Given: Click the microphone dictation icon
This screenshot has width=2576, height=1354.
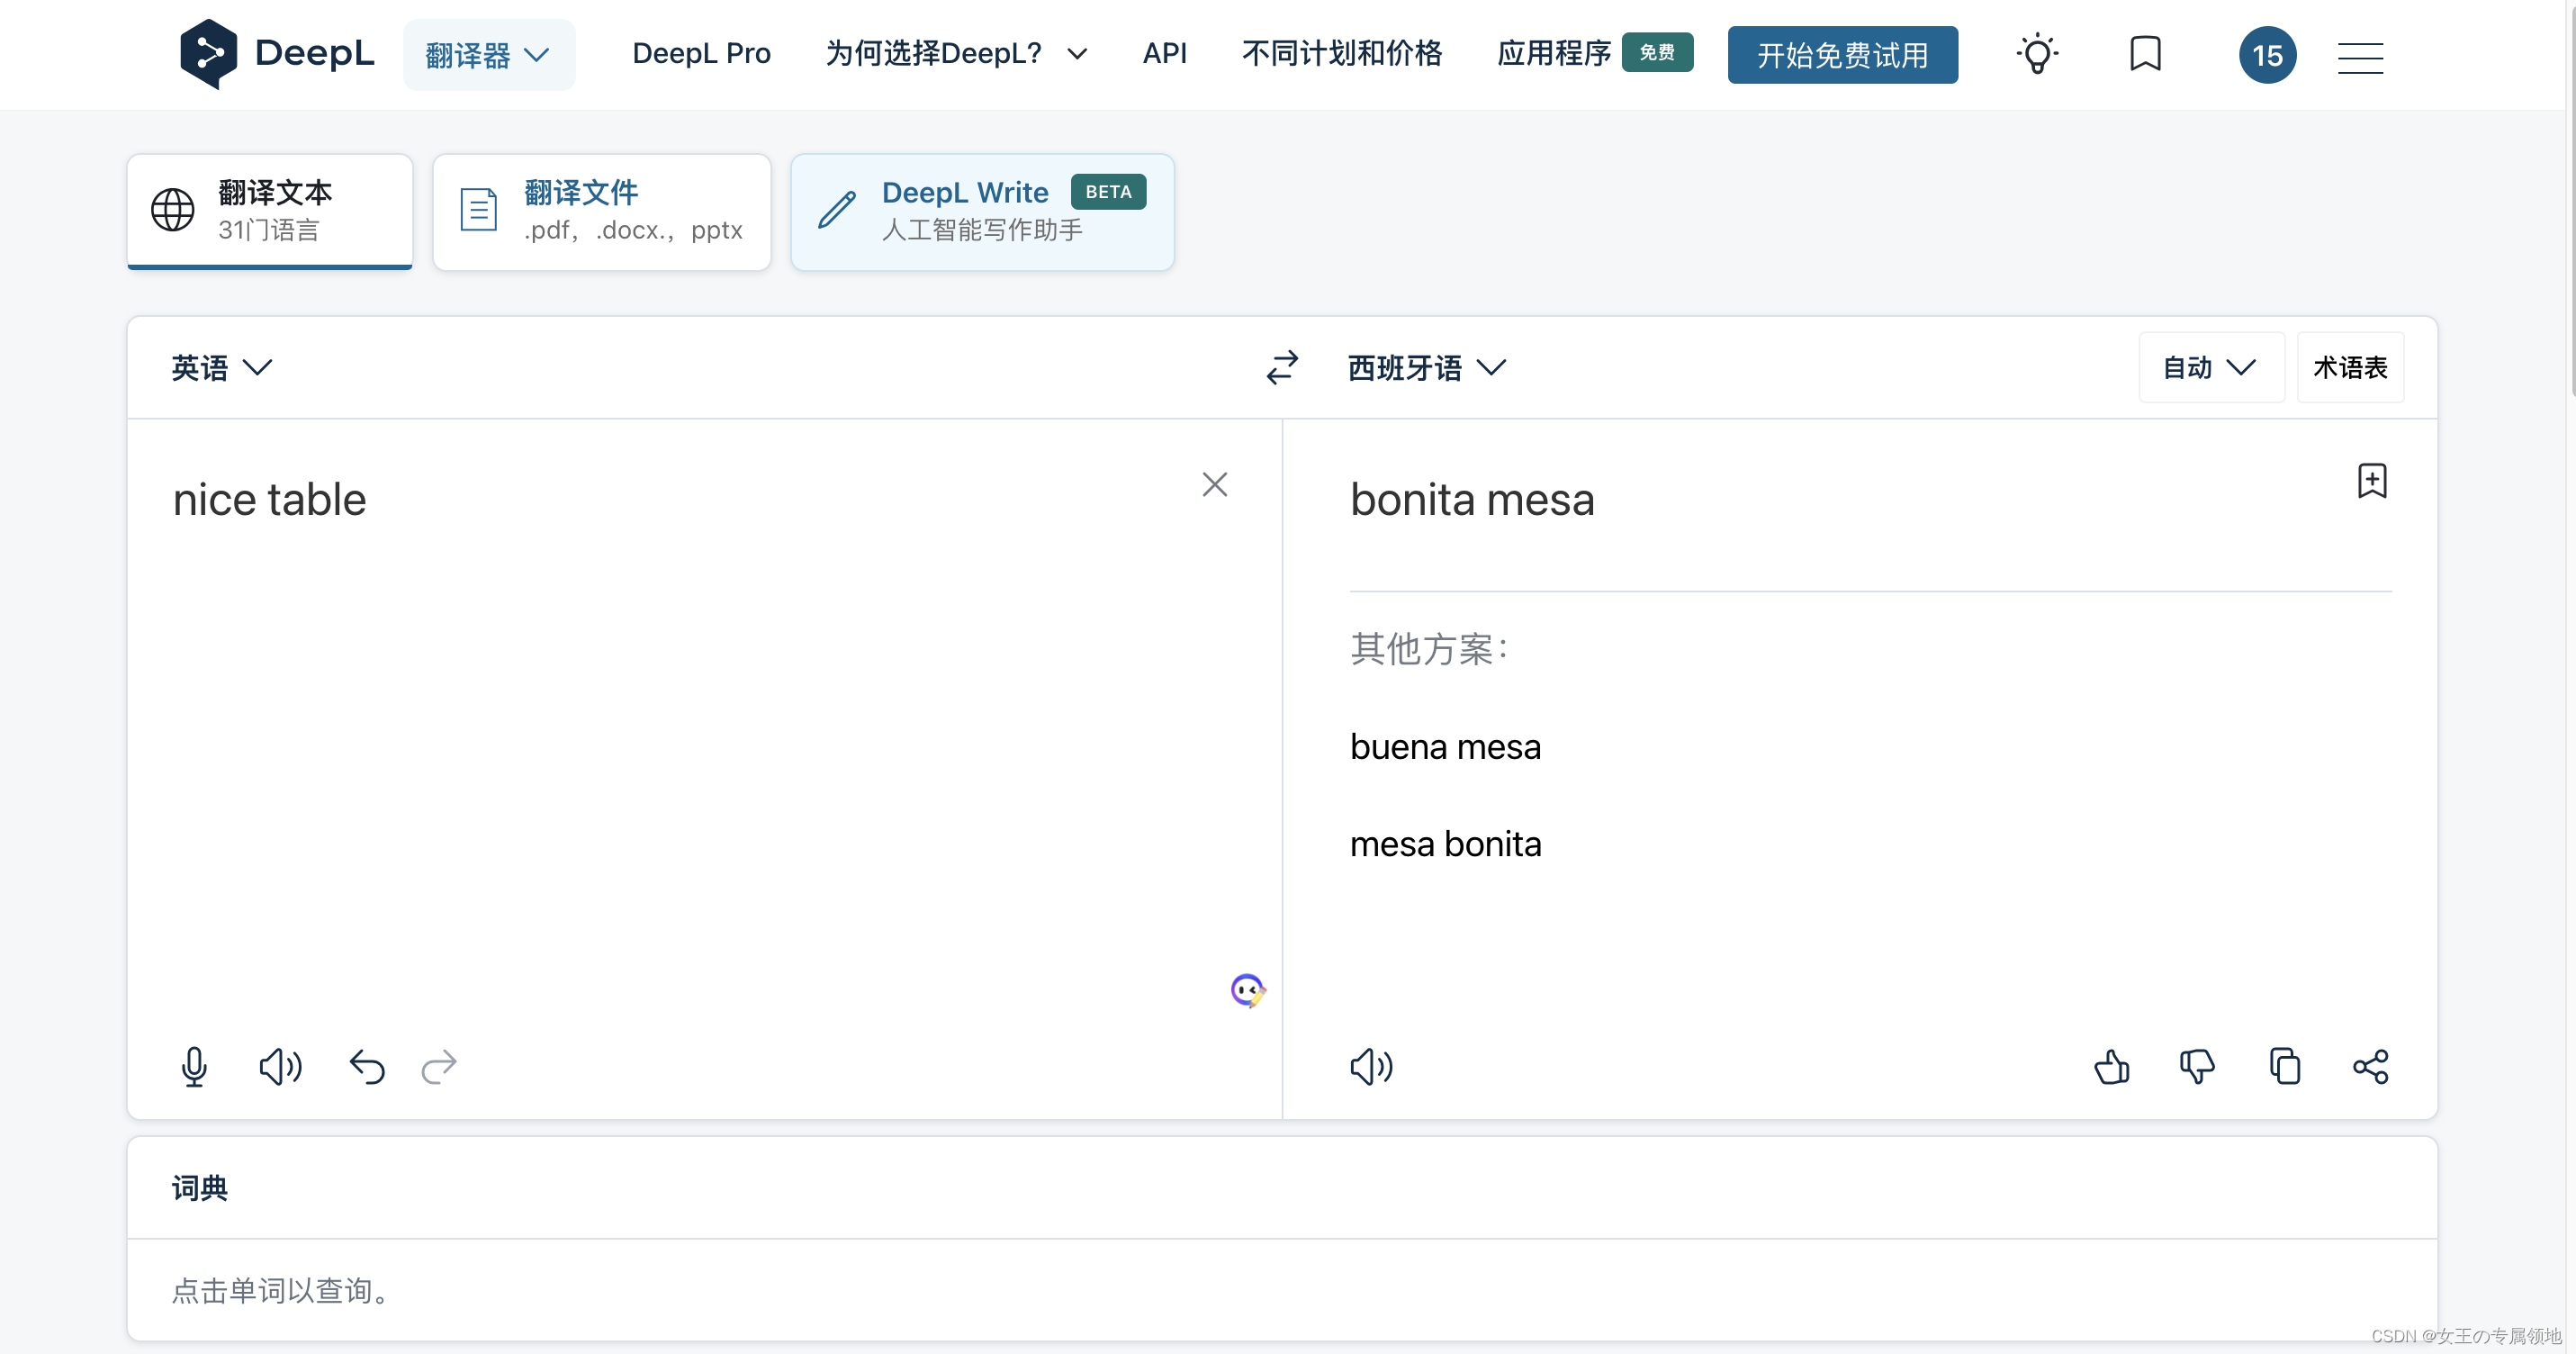Looking at the screenshot, I should pos(194,1066).
